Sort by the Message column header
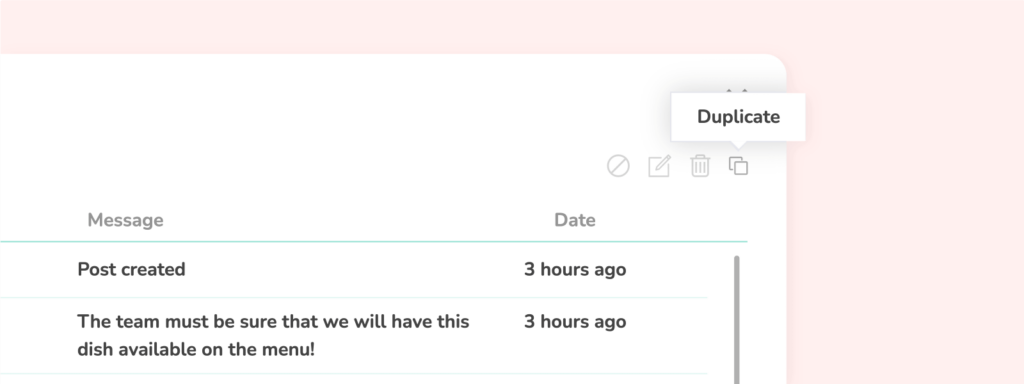The image size is (1024, 384). pos(125,220)
